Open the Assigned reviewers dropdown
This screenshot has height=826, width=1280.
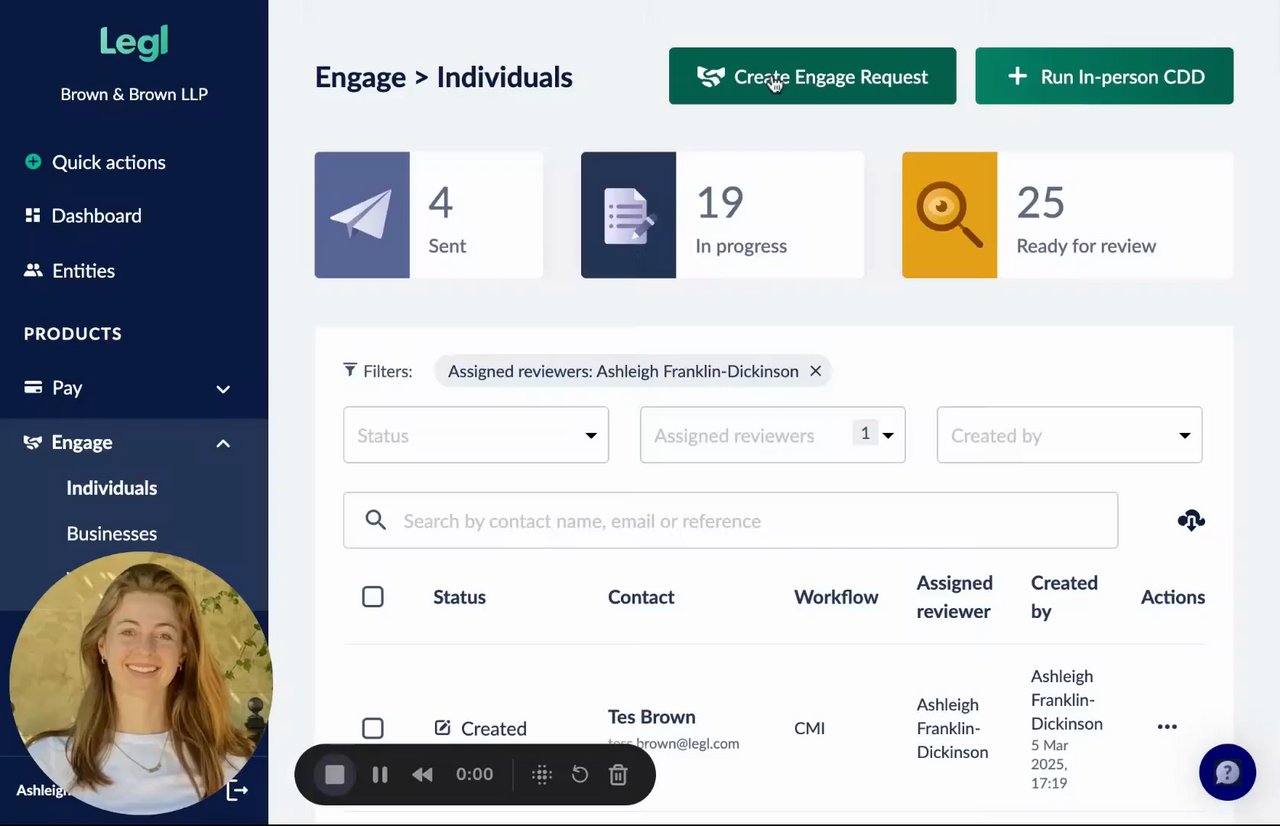[773, 435]
